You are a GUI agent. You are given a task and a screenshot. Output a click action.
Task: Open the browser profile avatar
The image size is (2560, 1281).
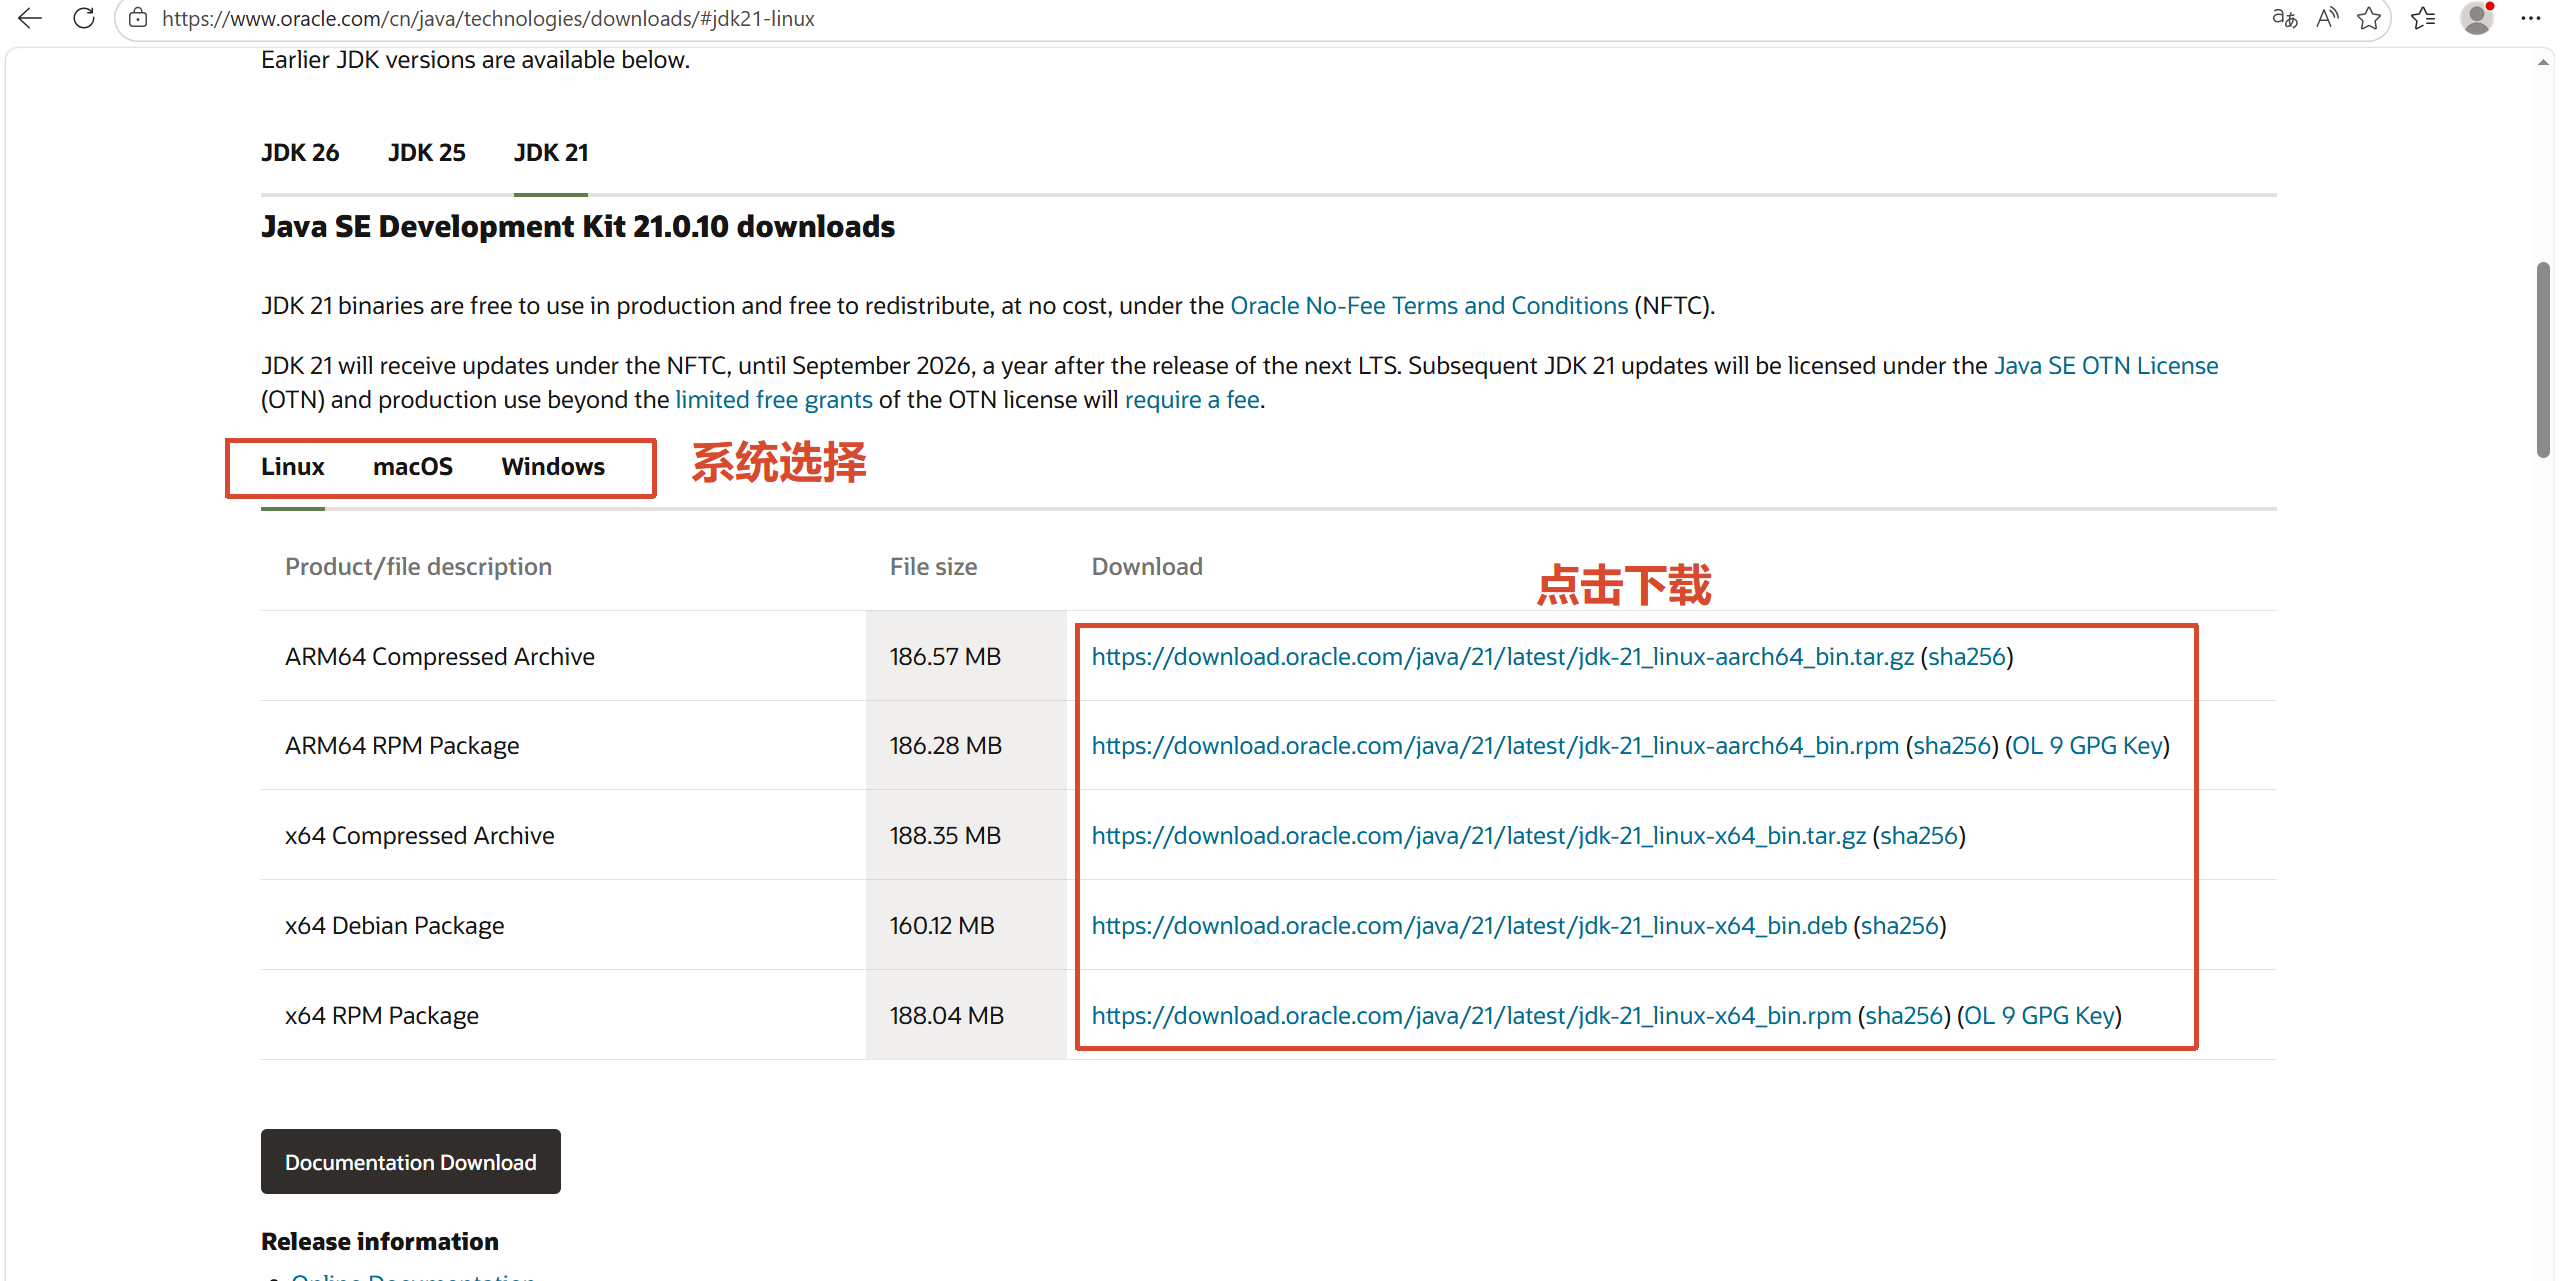point(2477,18)
